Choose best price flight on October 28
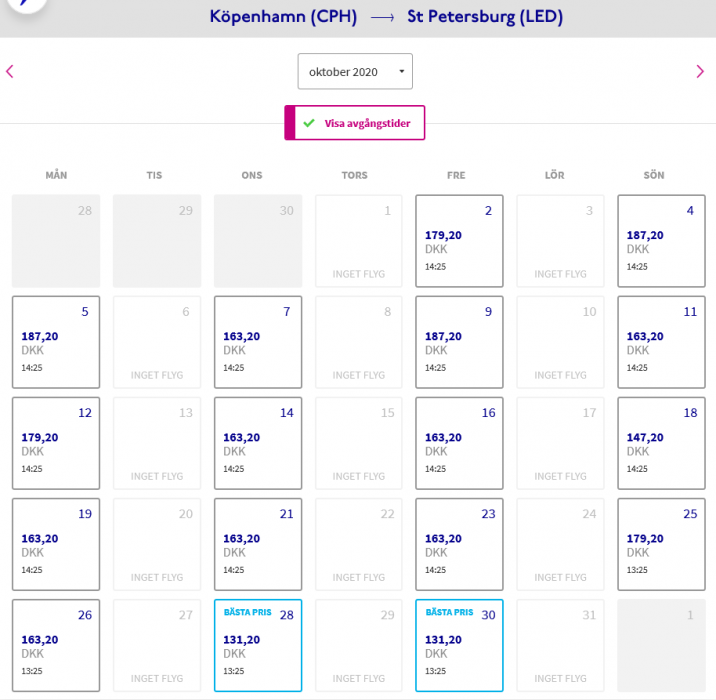The height and width of the screenshot is (700, 716). pyautogui.click(x=257, y=645)
